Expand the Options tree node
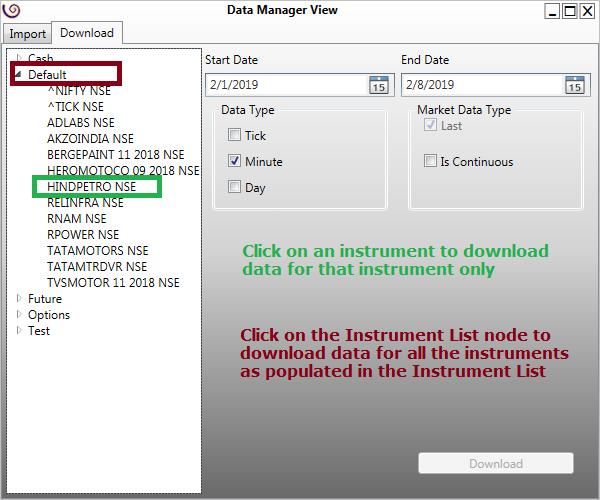This screenshot has width=600, height=500. [x=18, y=315]
